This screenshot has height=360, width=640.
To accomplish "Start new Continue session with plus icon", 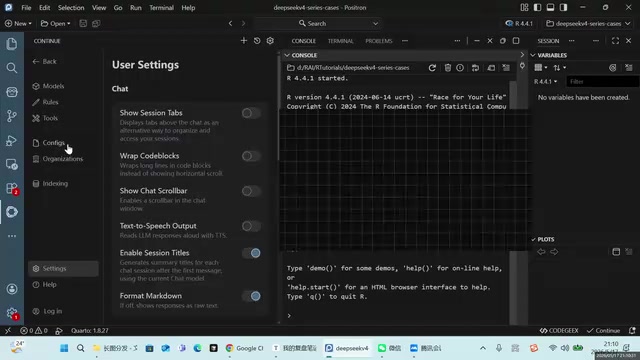I will [244, 41].
